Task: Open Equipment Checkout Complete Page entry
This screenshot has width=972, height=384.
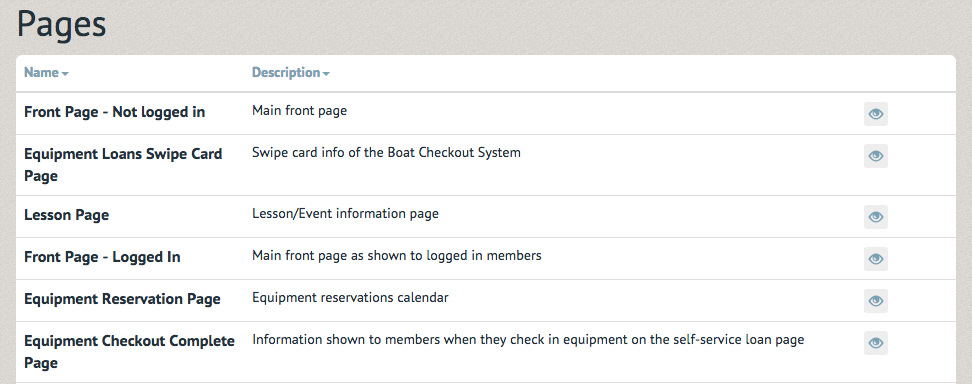Action: 130,352
